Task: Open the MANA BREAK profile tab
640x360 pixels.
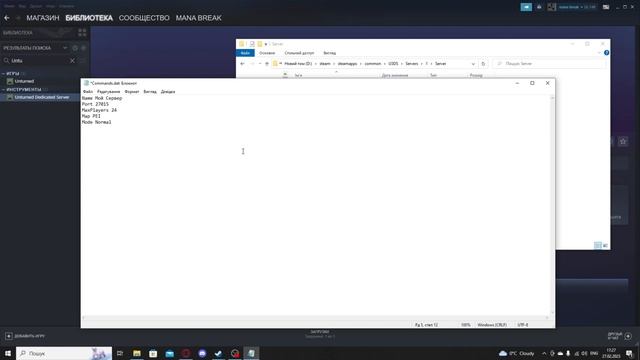Action: (199, 18)
